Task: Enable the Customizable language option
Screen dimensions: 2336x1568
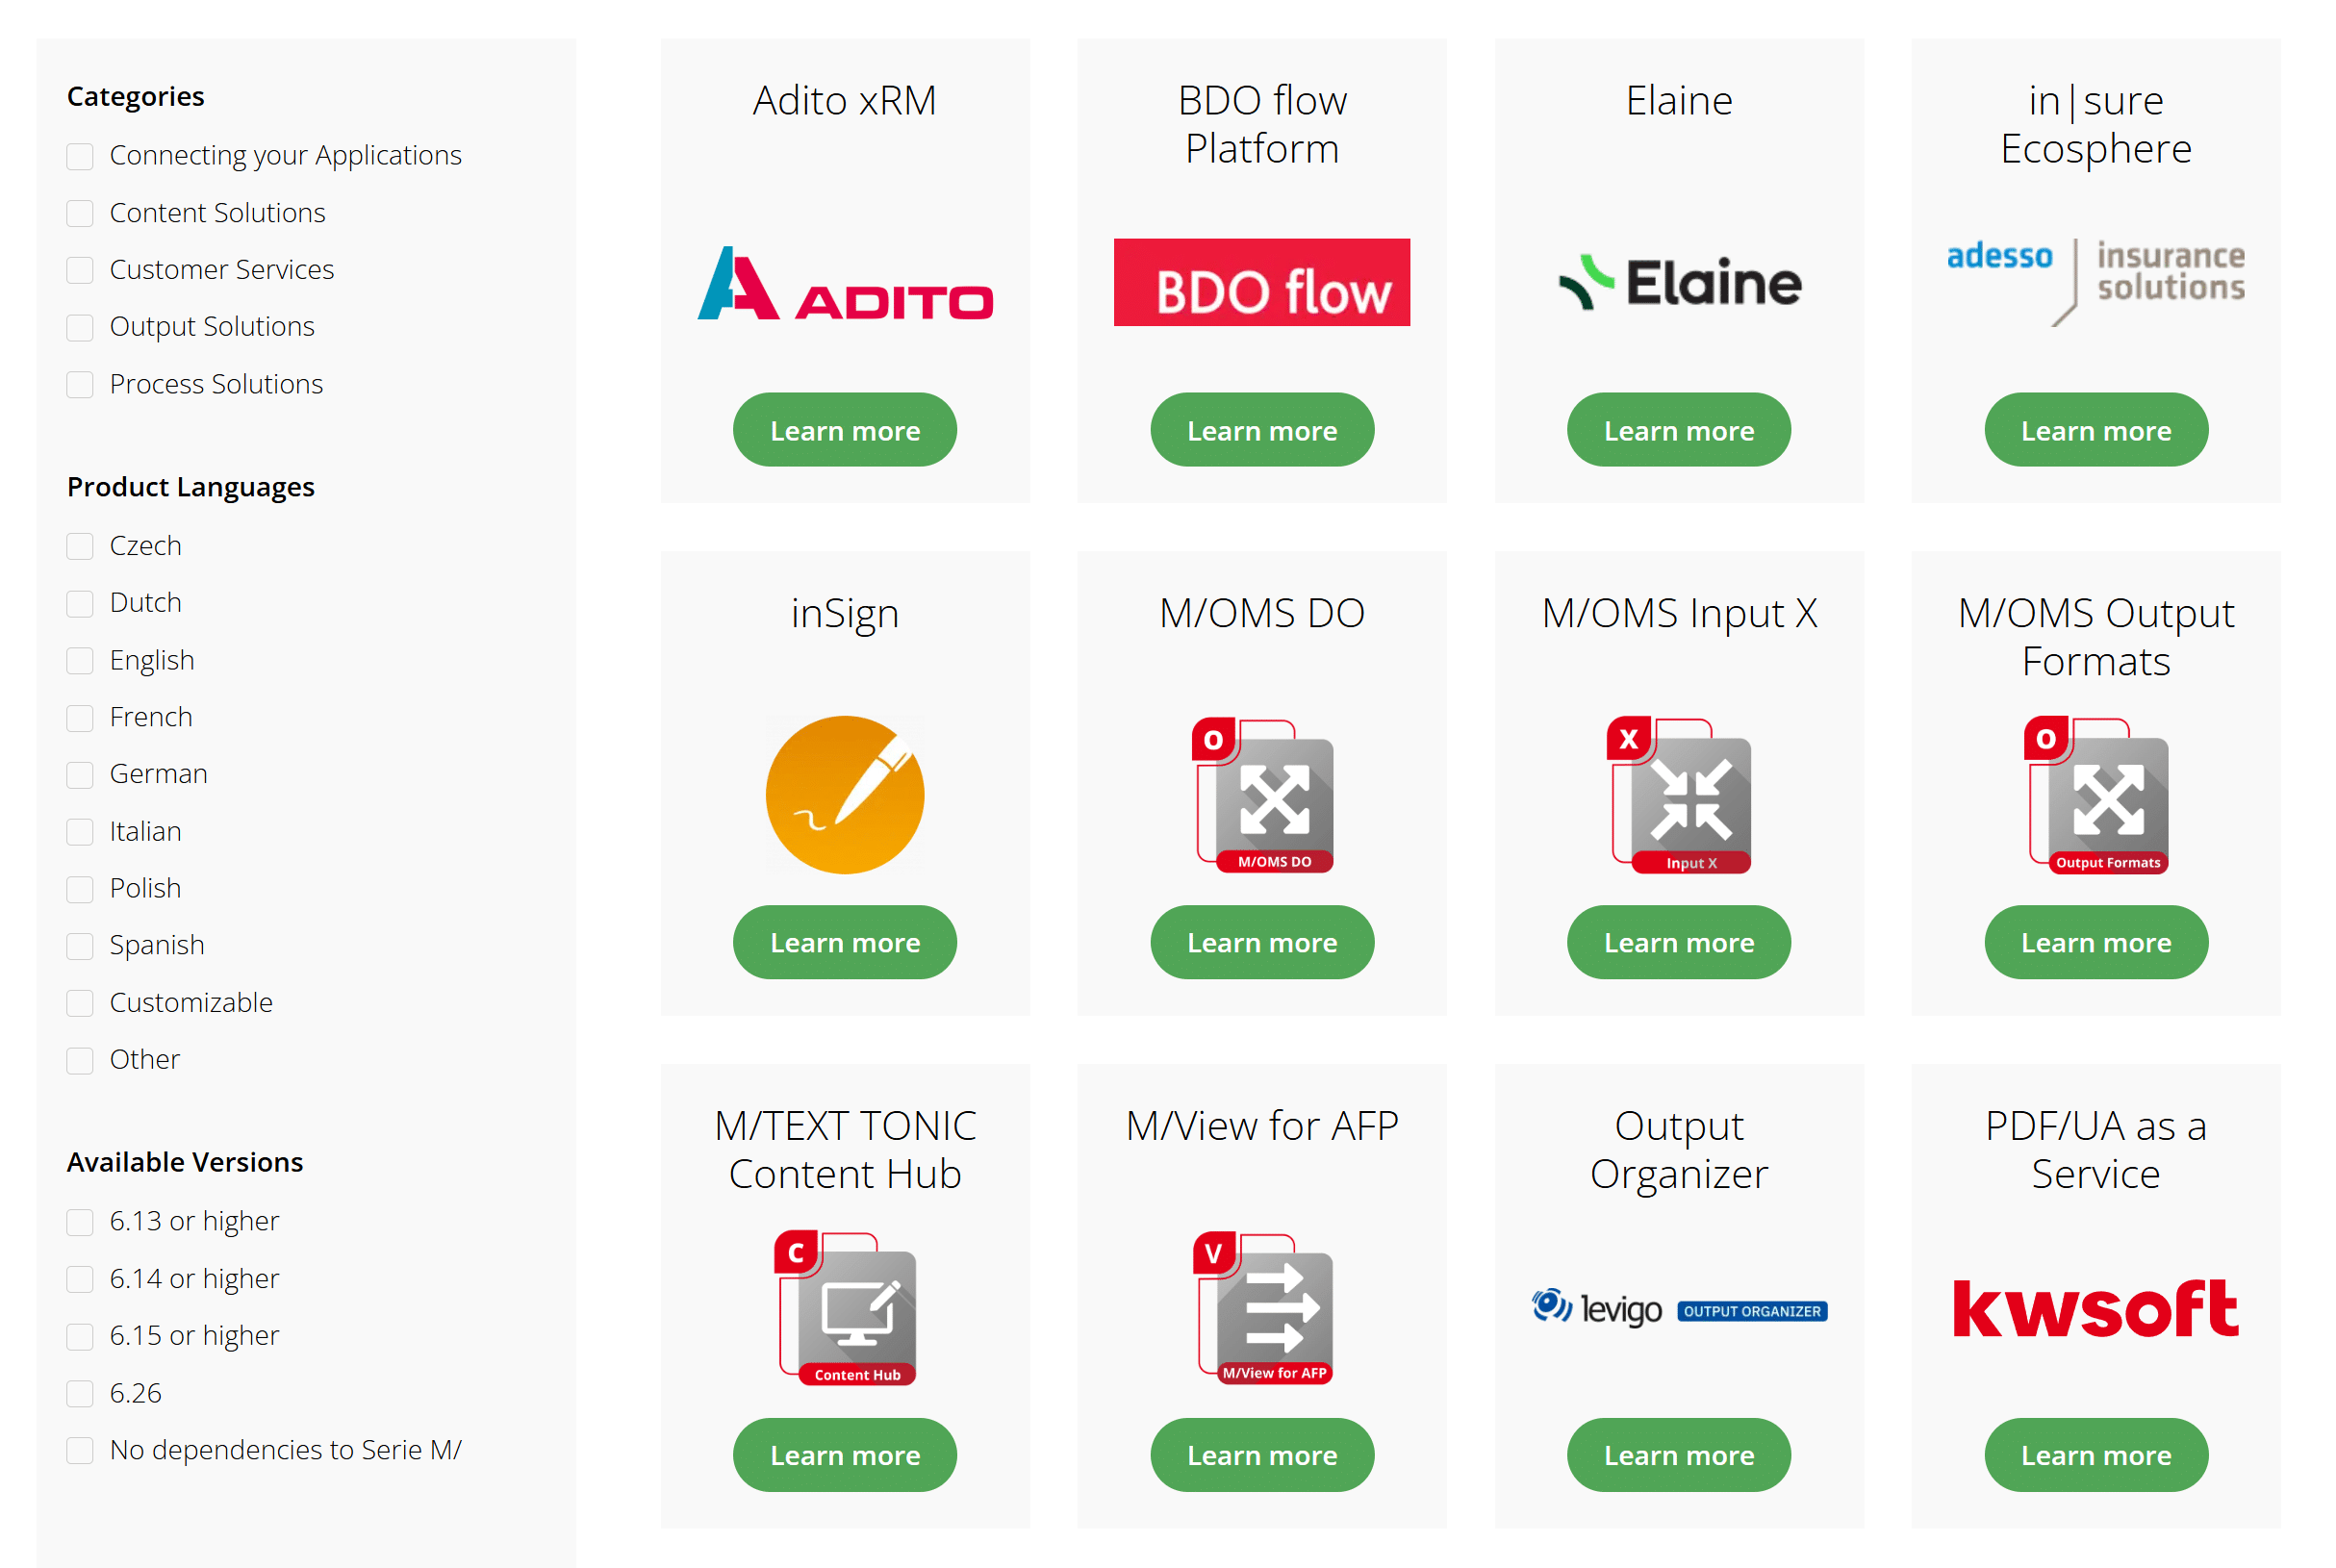Action: click(80, 1003)
